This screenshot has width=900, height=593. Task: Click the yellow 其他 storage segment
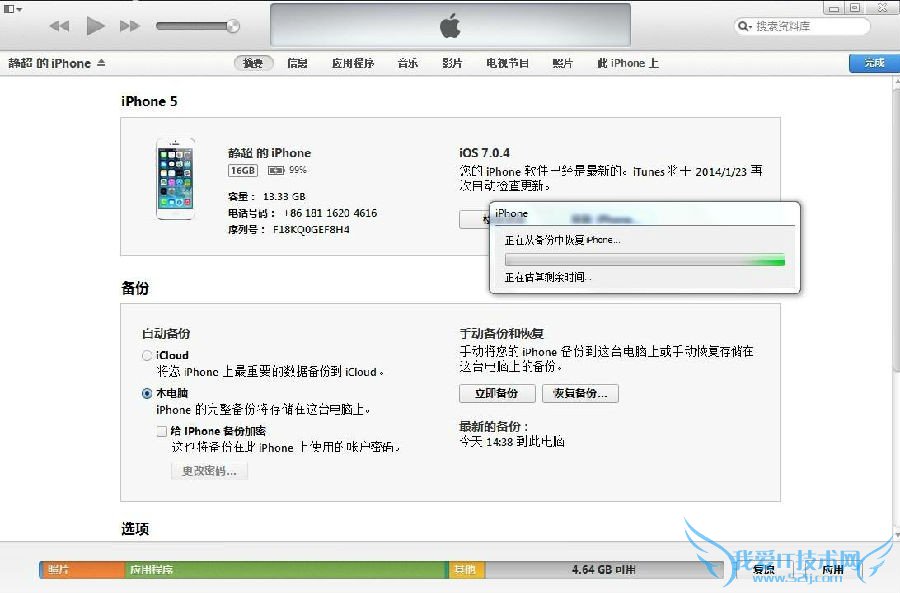(467, 569)
